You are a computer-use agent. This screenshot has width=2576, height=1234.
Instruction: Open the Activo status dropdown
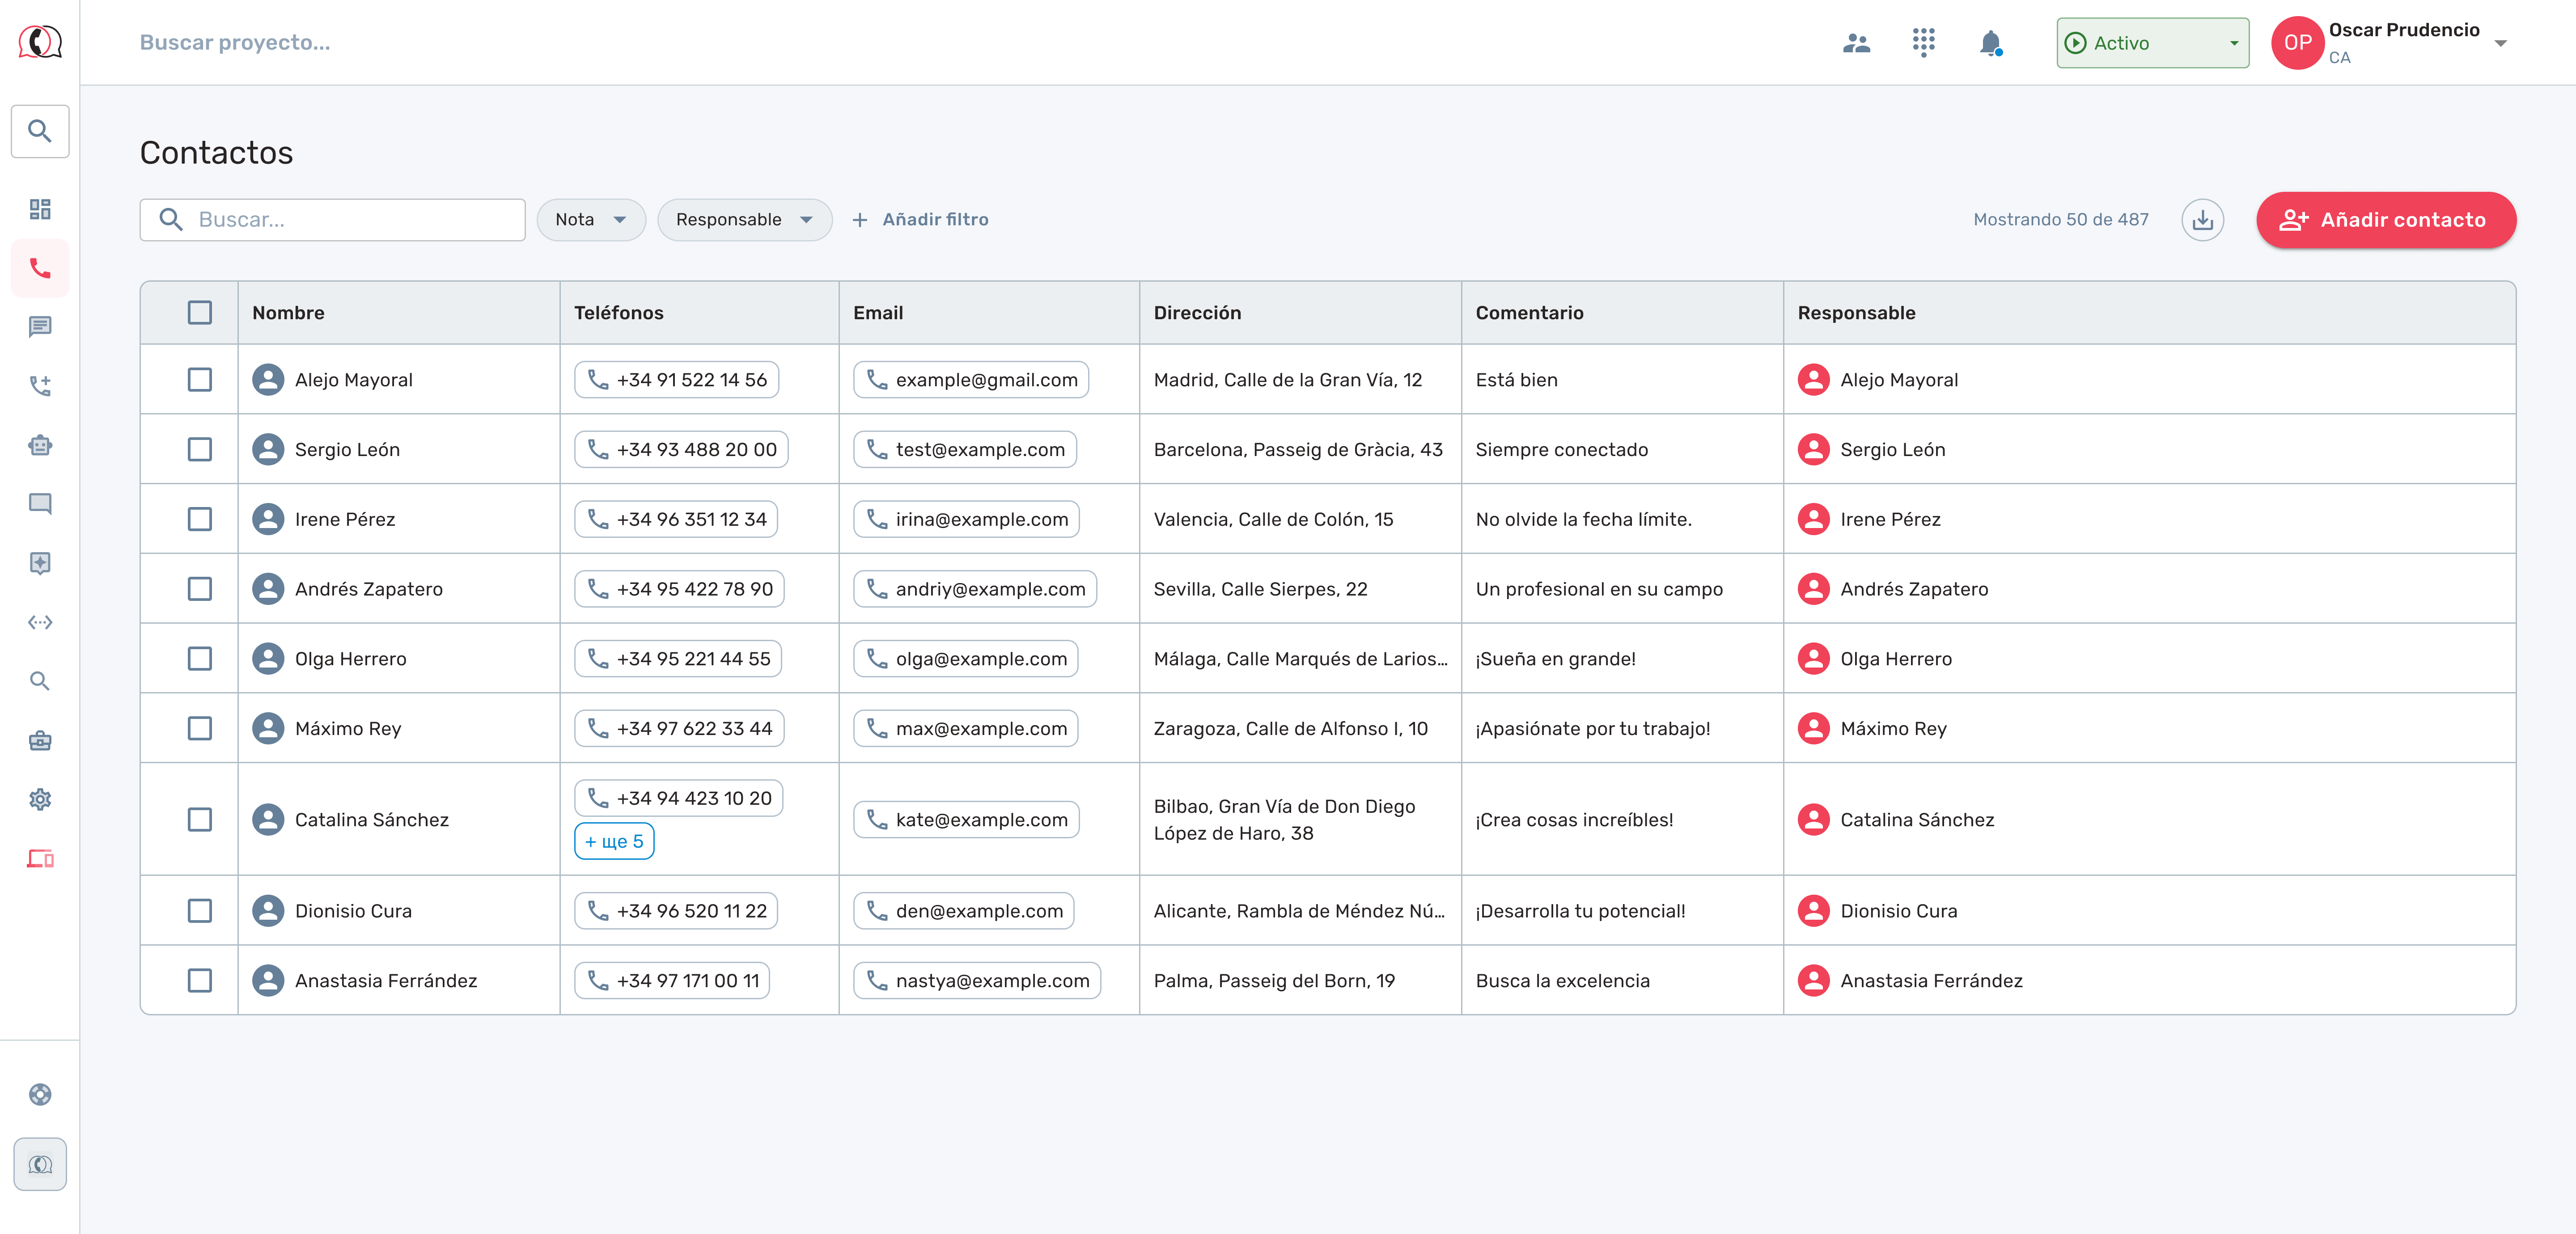[2152, 43]
